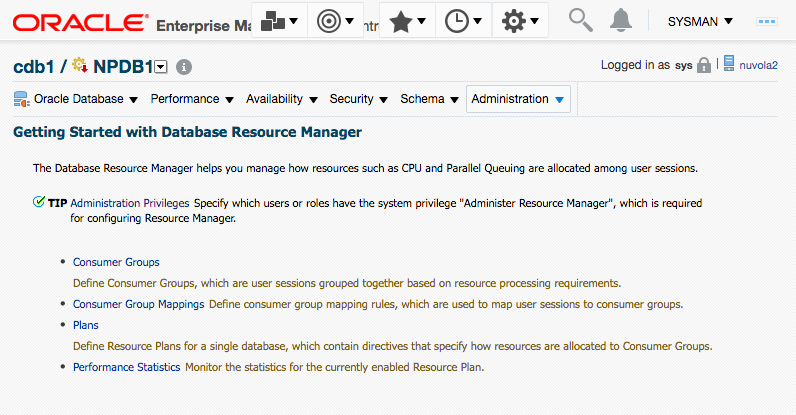The width and height of the screenshot is (796, 415).
Task: Open the Setup gear icon menu
Action: (x=520, y=21)
